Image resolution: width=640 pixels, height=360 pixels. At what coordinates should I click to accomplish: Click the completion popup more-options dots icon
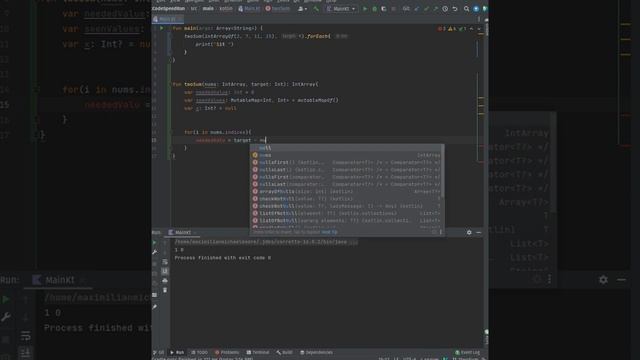click(440, 232)
